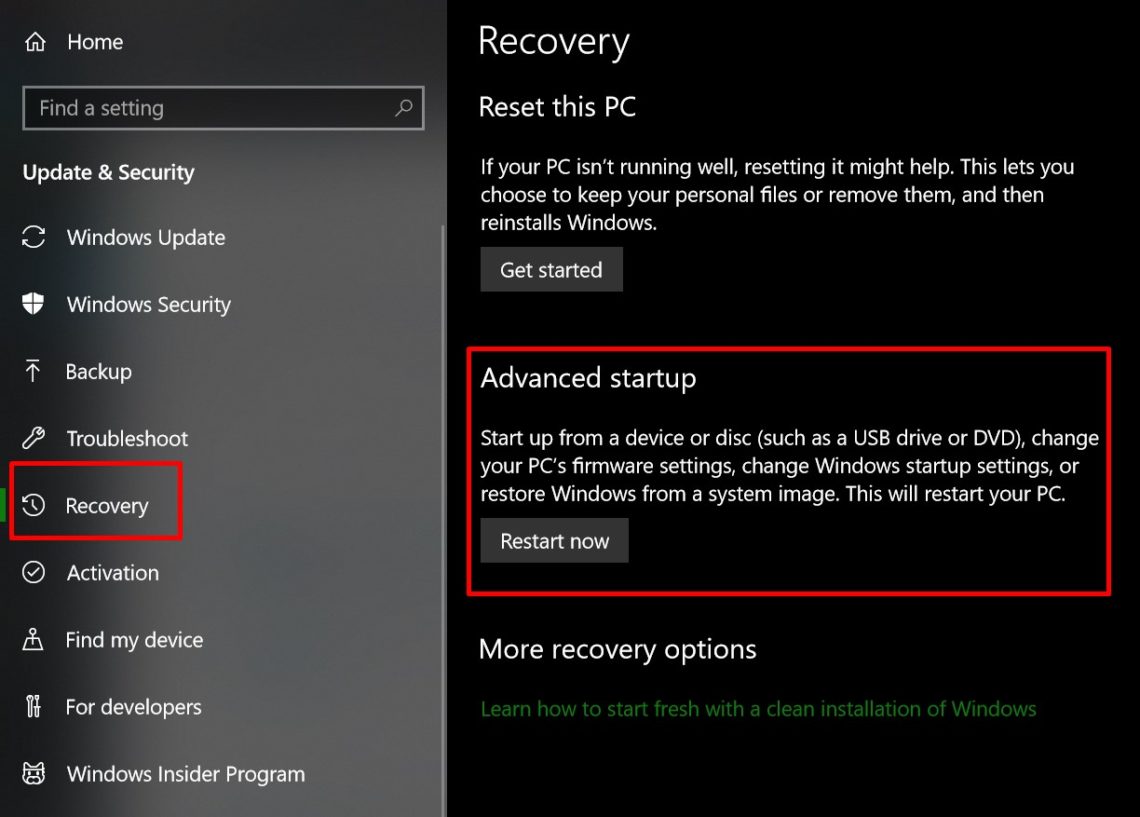Click the sidebar vertical scrollbar
Image resolution: width=1140 pixels, height=817 pixels.
[444, 500]
